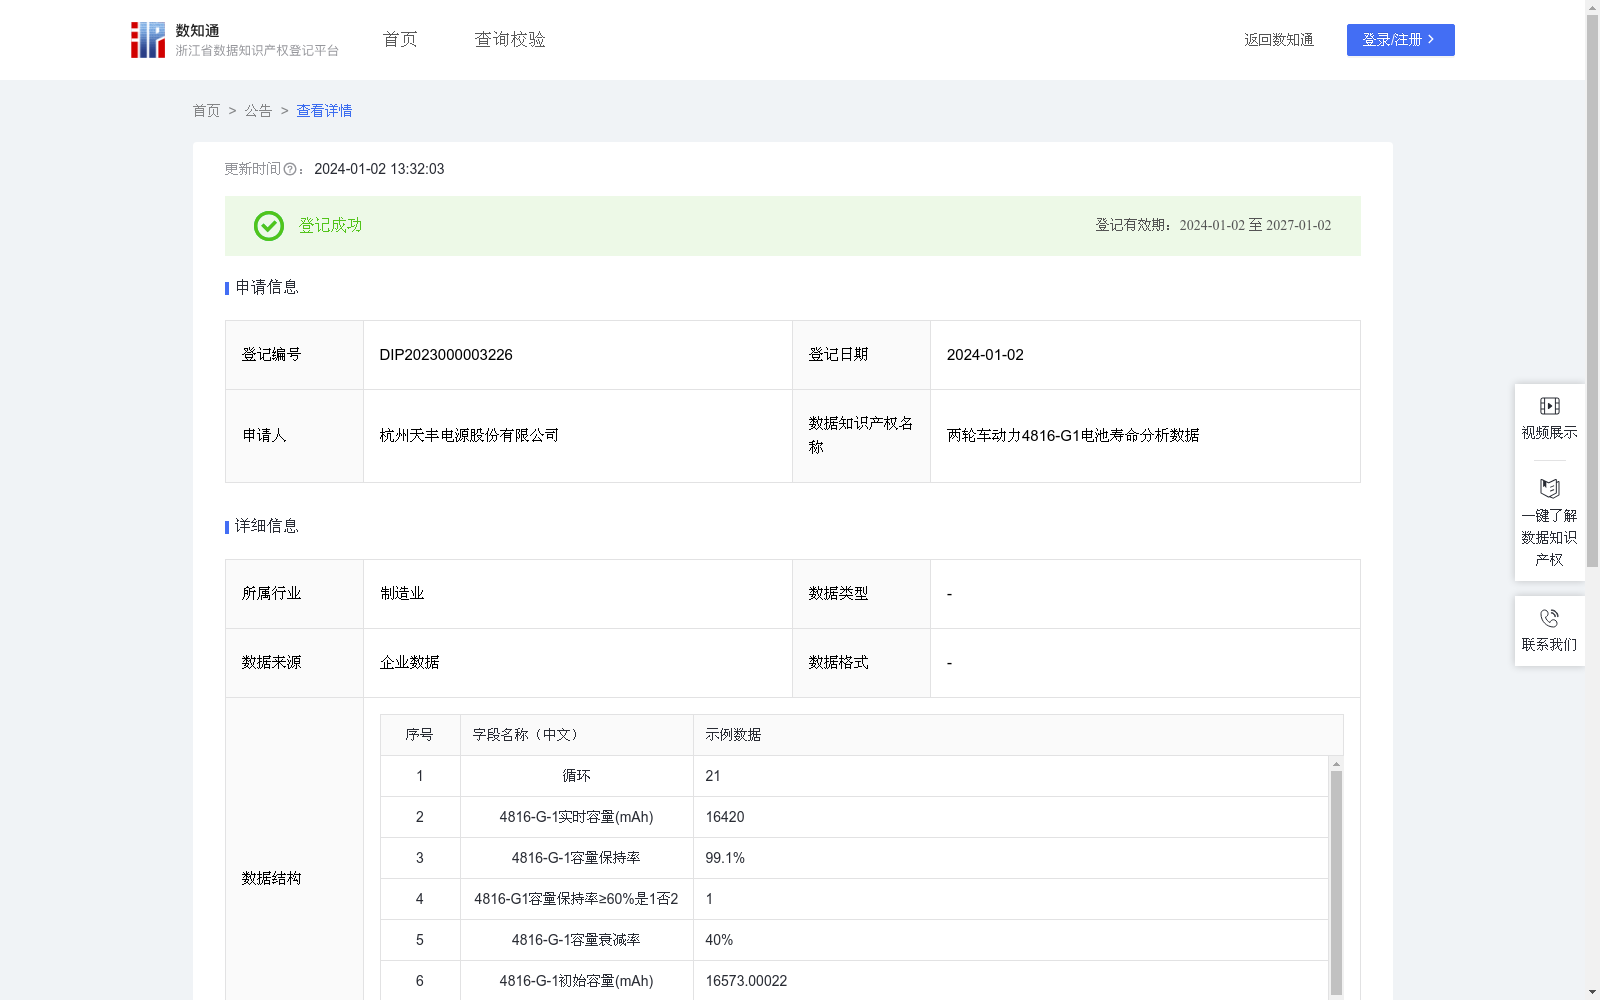Click the 联系我们 phone icon
Screen dimensions: 1600x1000
(x=1549, y=618)
